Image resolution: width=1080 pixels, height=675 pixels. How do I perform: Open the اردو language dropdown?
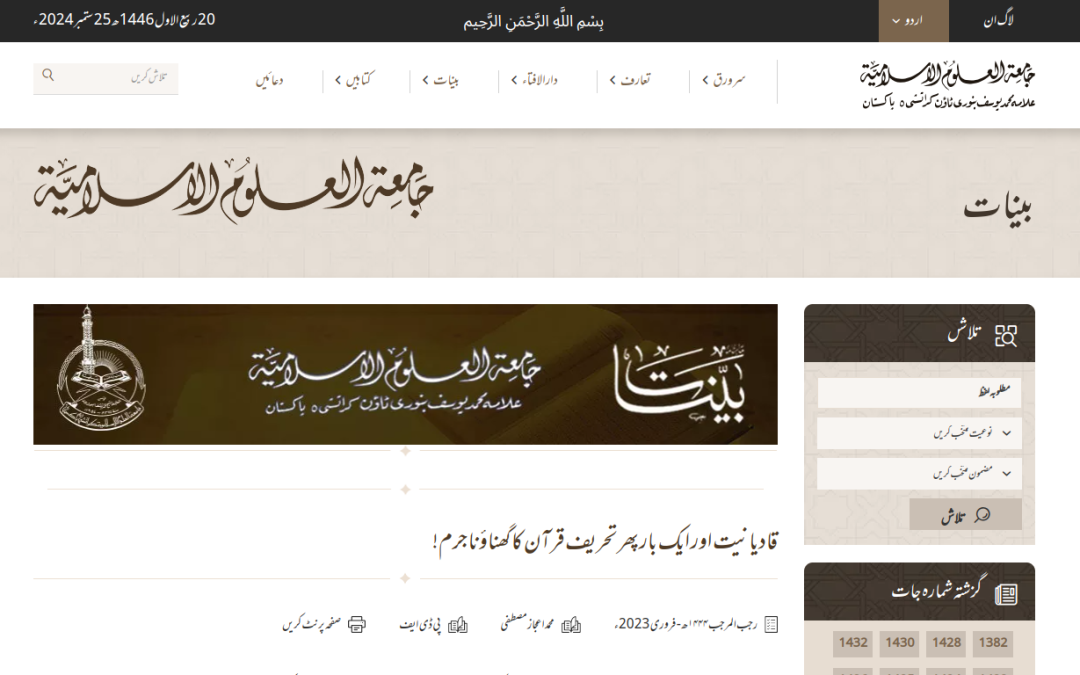click(x=913, y=21)
